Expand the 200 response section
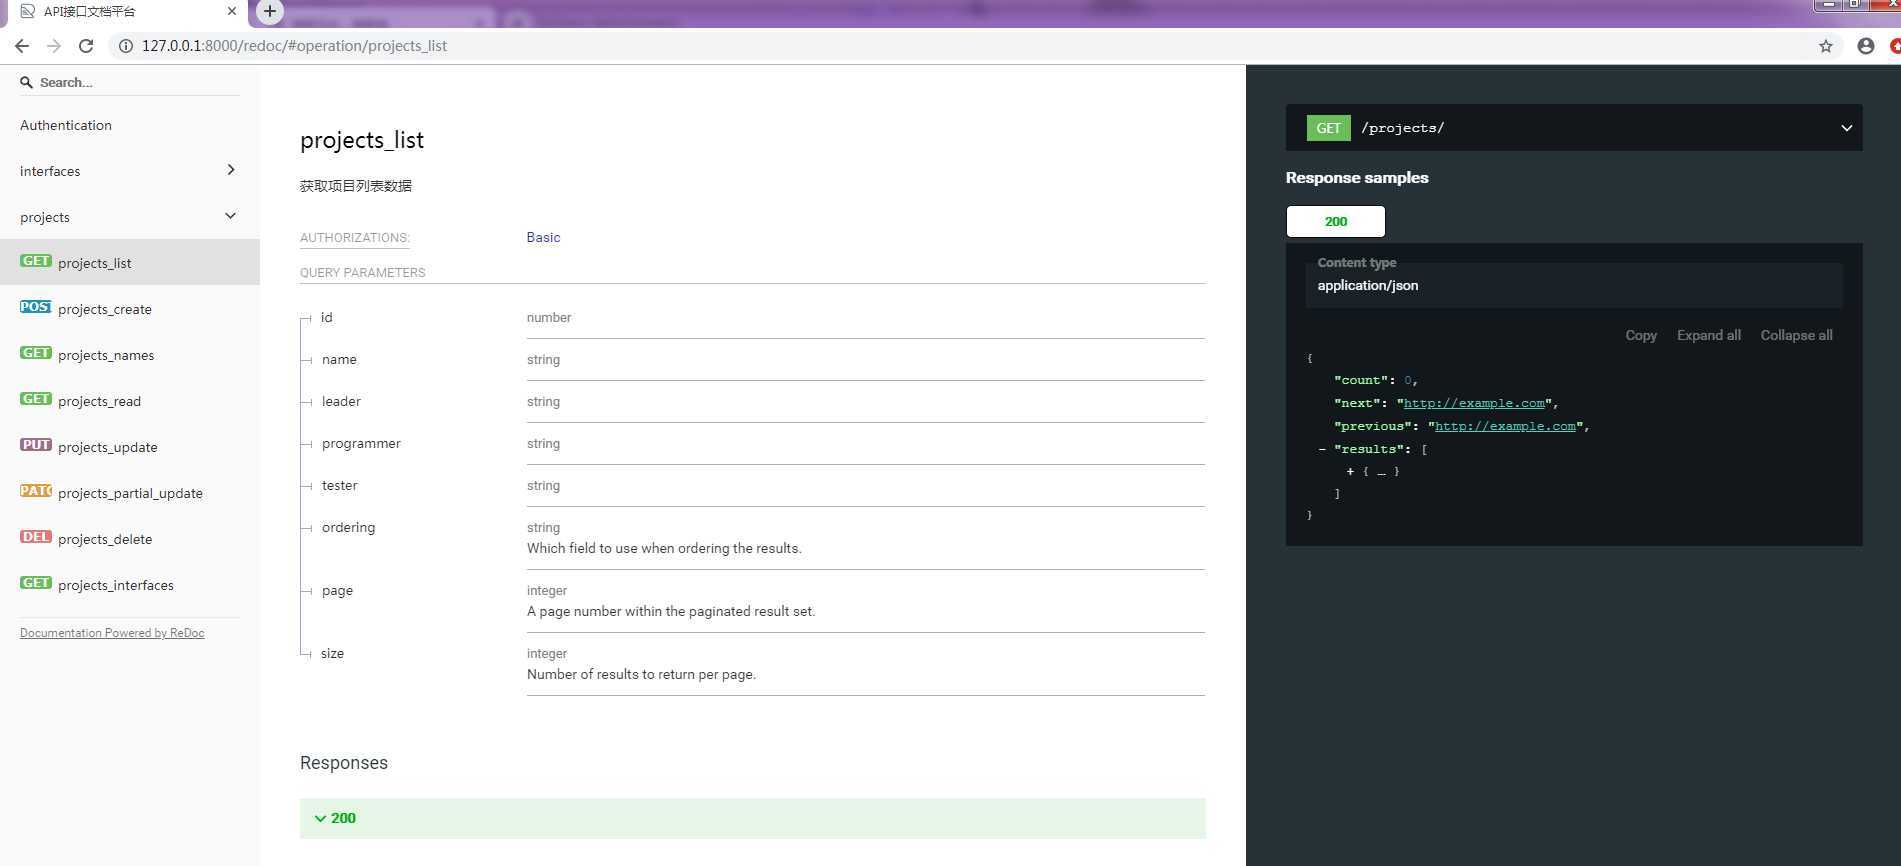The width and height of the screenshot is (1901, 866). [752, 818]
